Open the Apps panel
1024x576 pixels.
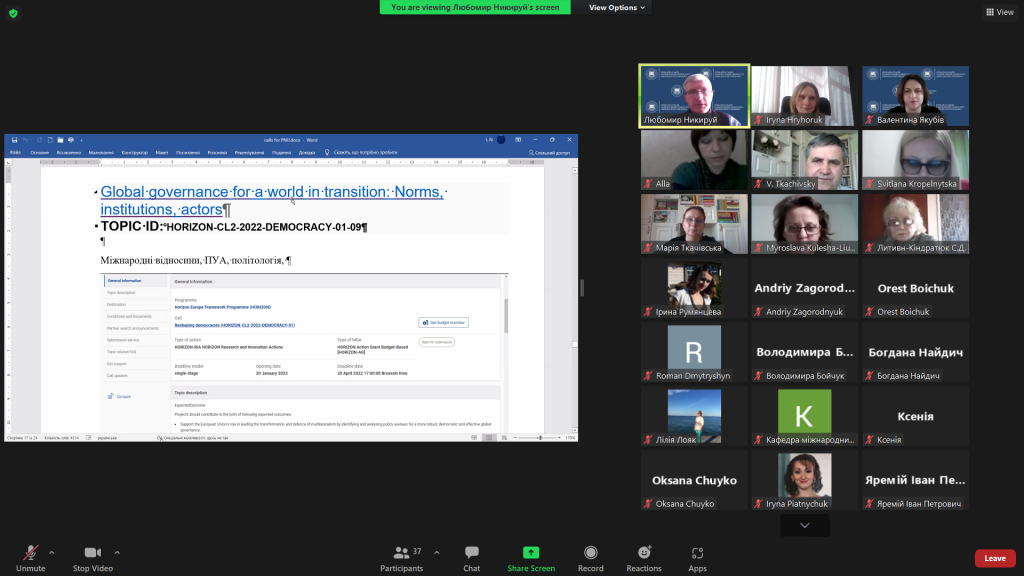click(697, 558)
